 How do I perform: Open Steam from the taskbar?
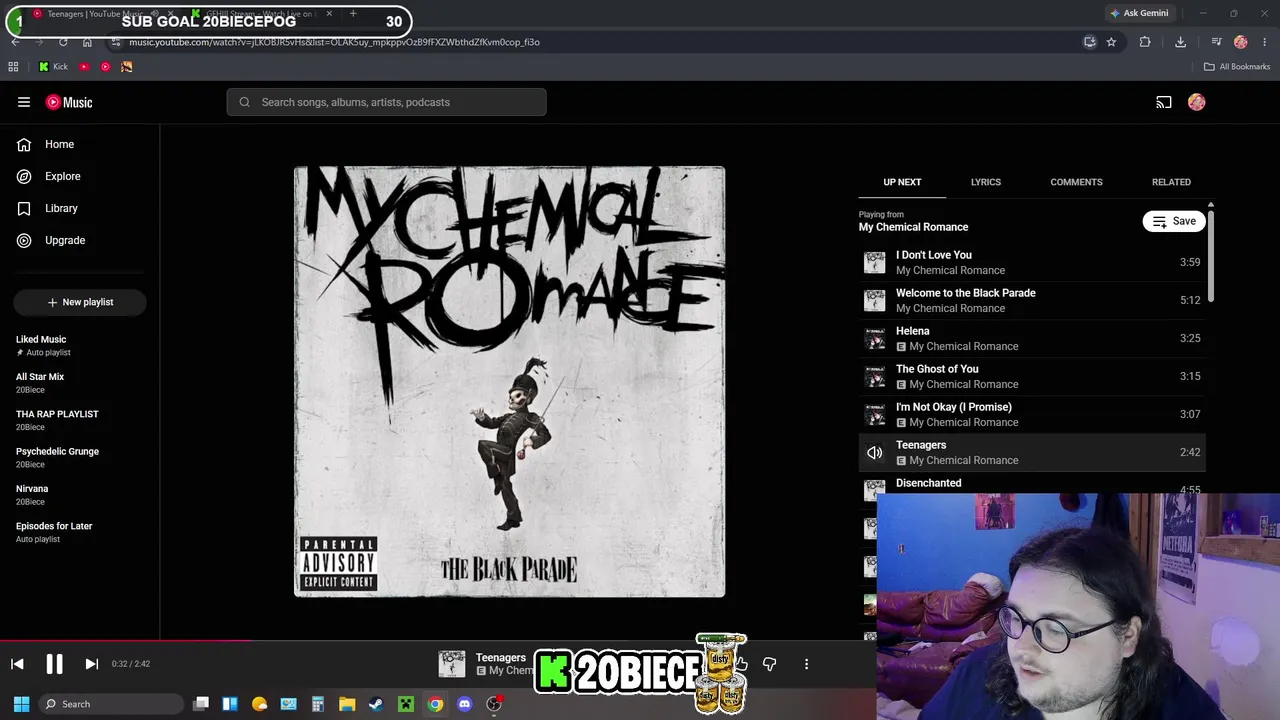376,704
